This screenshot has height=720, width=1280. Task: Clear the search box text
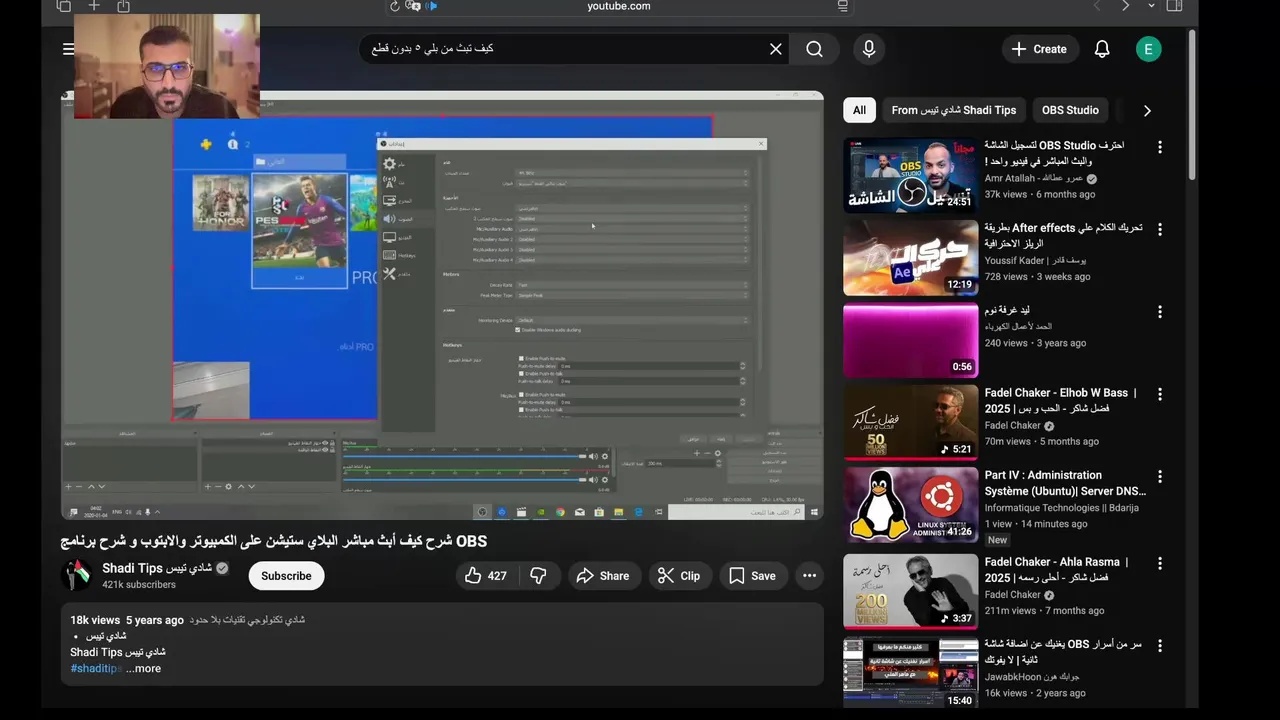[775, 49]
